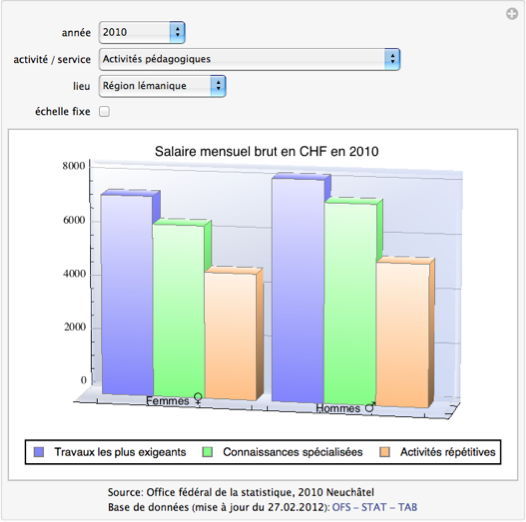Select the blue Femmes bar
Screen dimensions: 526x522
127,294
